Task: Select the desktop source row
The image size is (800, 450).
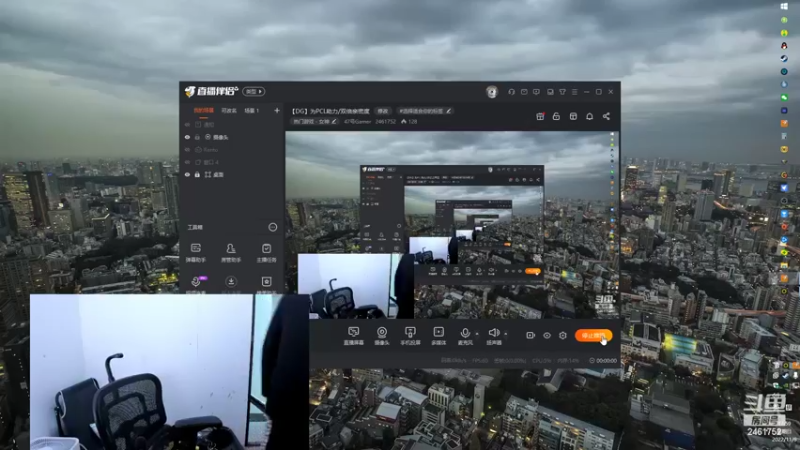Action: coord(232,174)
